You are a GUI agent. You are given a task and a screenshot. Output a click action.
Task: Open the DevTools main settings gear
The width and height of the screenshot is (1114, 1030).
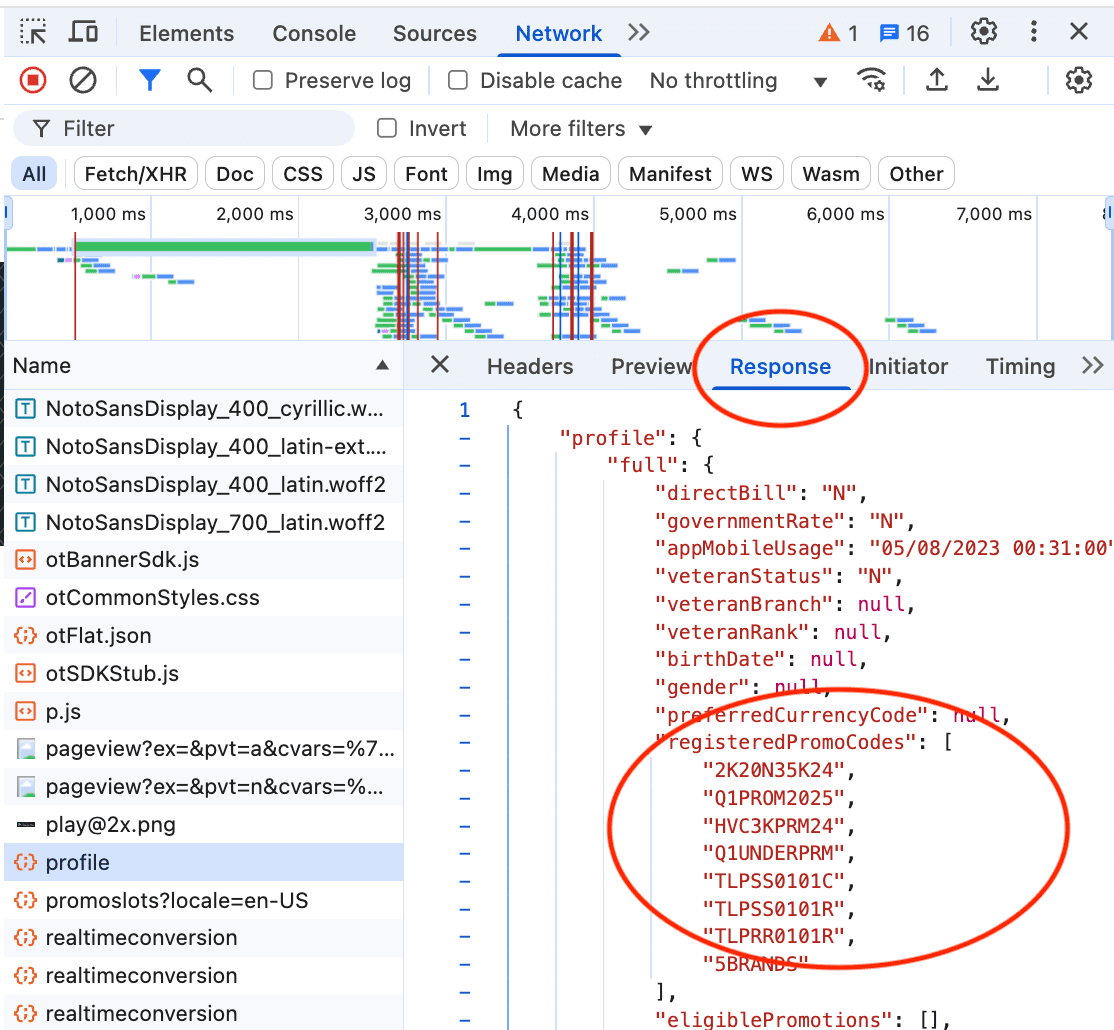pyautogui.click(x=984, y=32)
